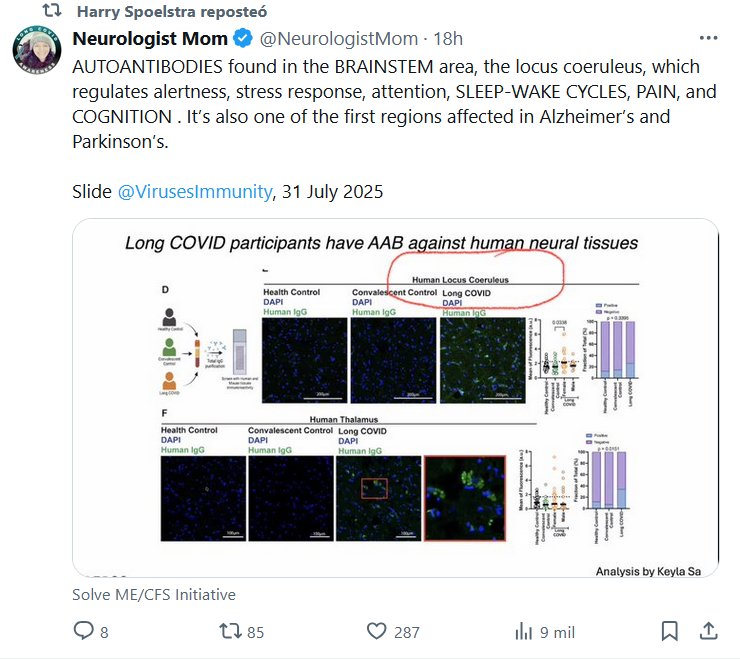
Task: Click the 85 reposts count
Action: (x=255, y=632)
